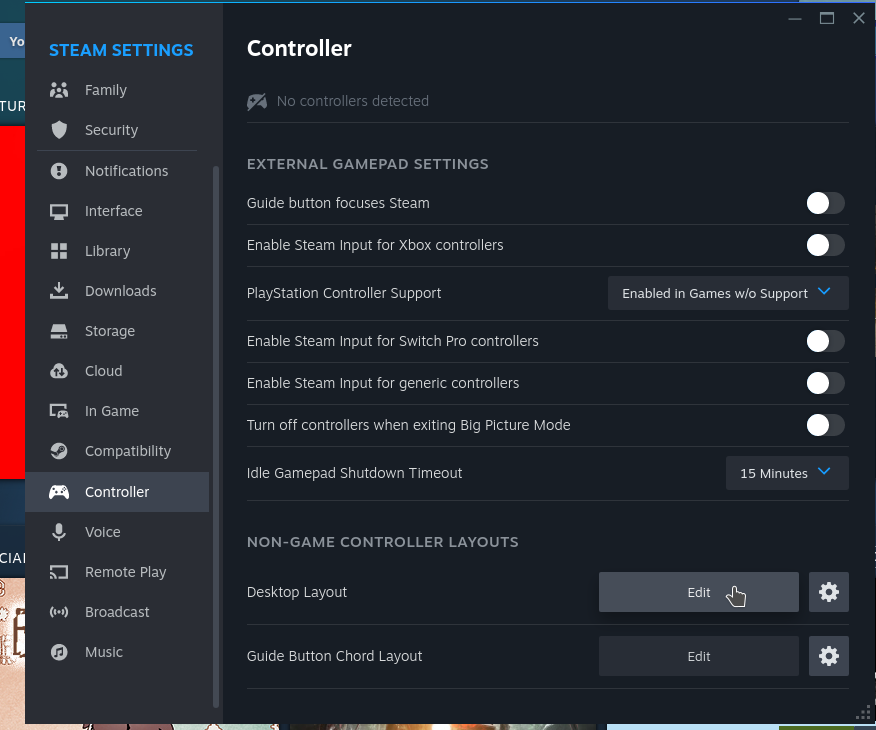Click the Music note icon
Viewport: 876px width, 730px height.
tap(59, 652)
